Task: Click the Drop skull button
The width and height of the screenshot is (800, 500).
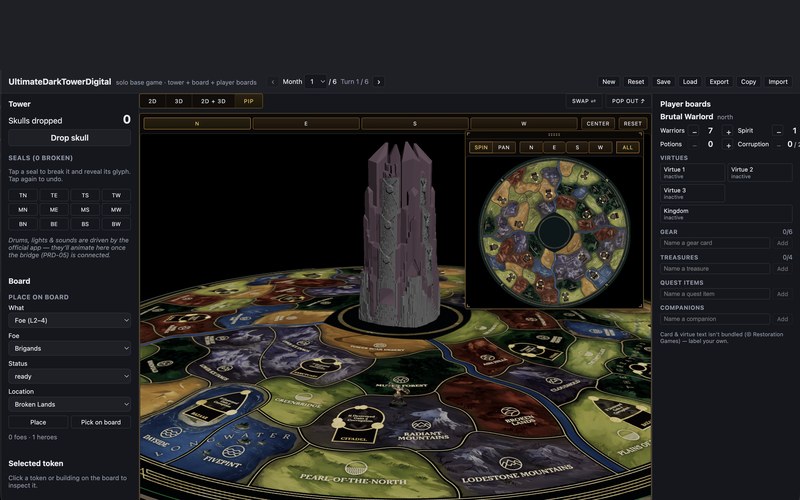Action: tap(69, 138)
